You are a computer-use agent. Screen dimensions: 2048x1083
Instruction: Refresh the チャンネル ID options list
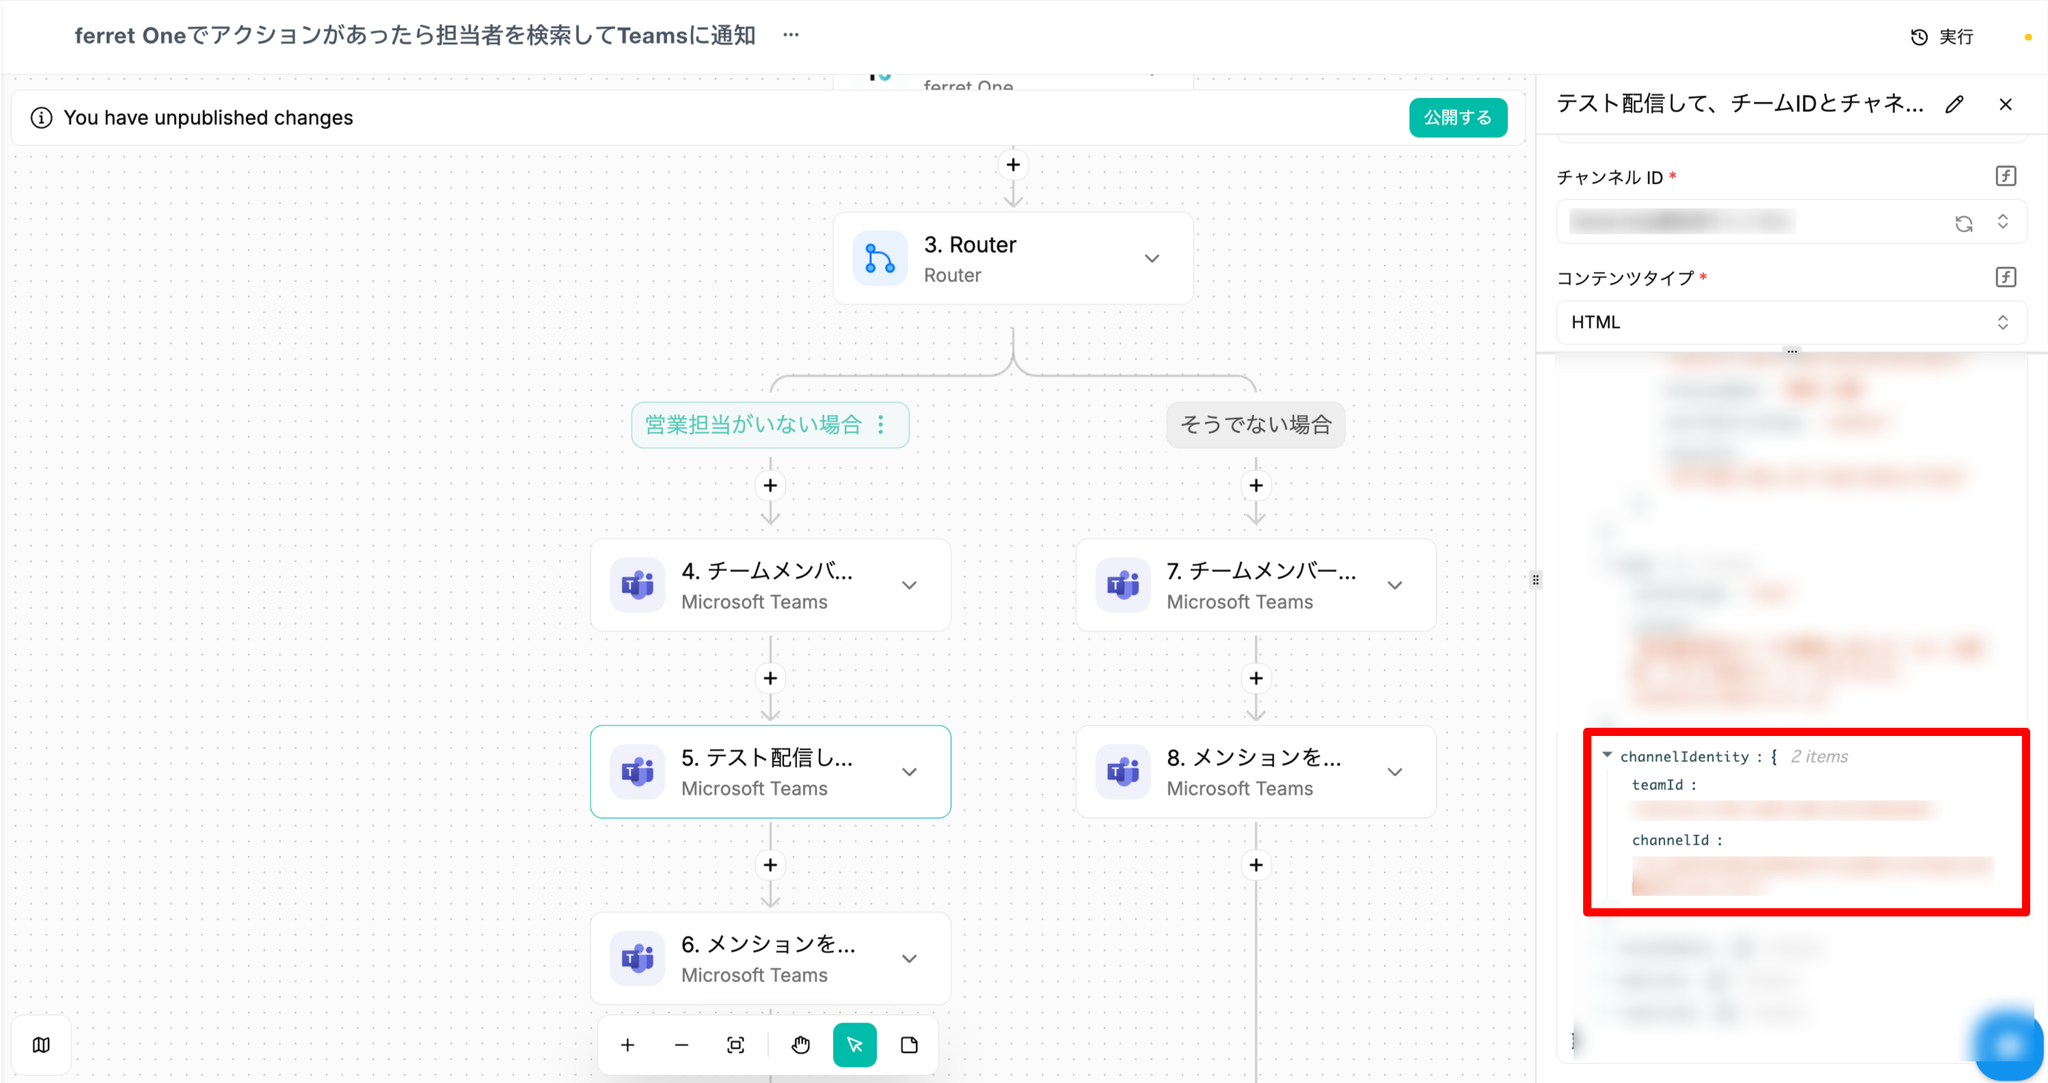(1964, 223)
